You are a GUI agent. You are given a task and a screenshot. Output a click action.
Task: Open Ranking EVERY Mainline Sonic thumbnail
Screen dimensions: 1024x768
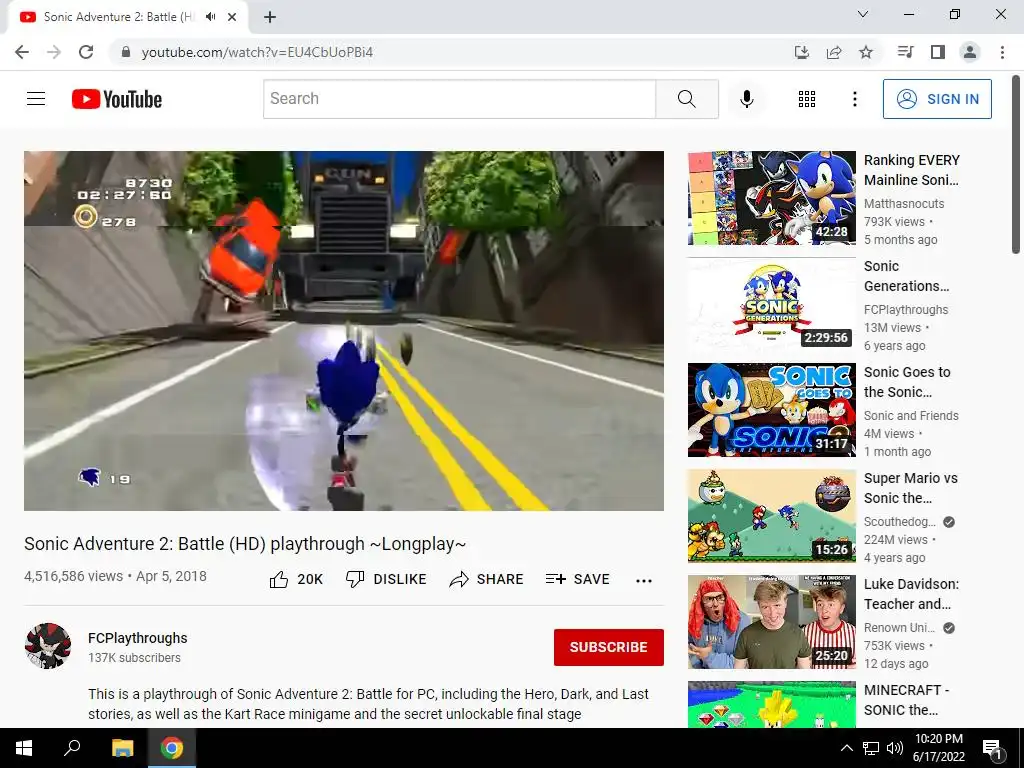(x=772, y=198)
